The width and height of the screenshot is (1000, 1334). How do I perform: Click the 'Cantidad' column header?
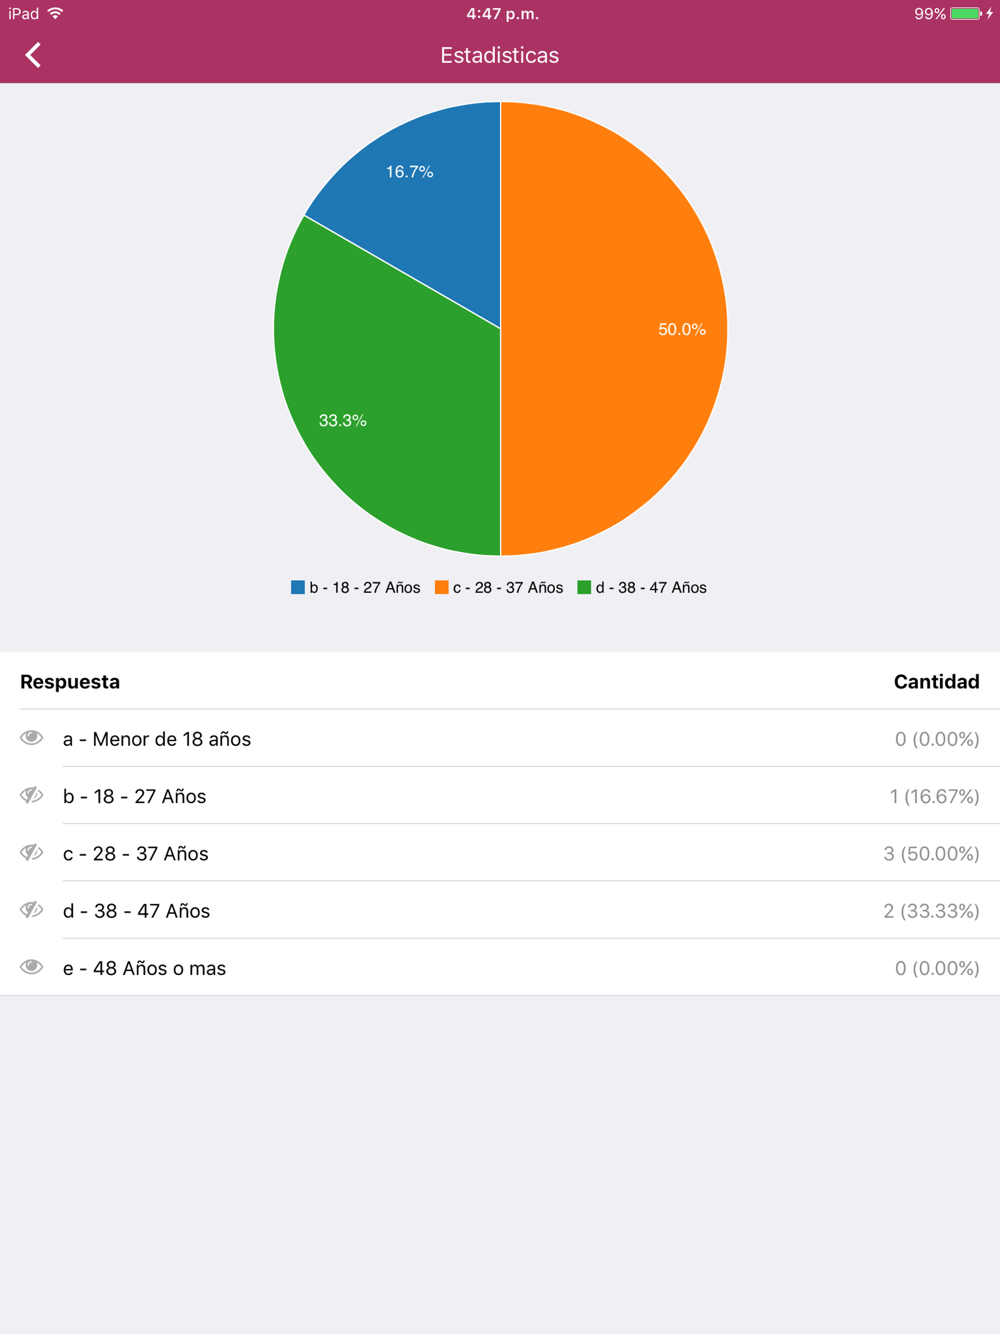[936, 682]
